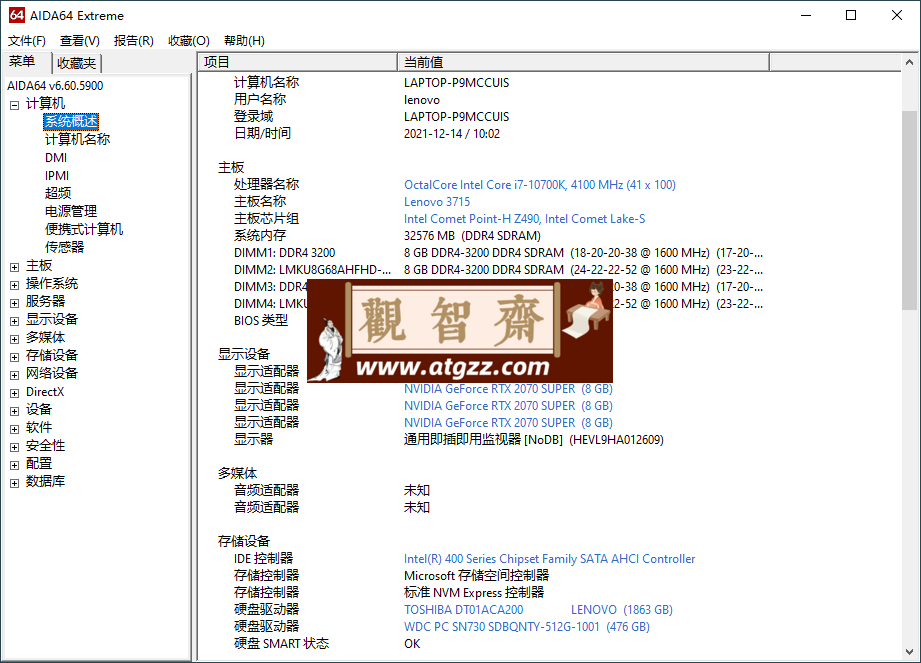Select 超频 in the tree
This screenshot has height=663, width=921.
(58, 193)
